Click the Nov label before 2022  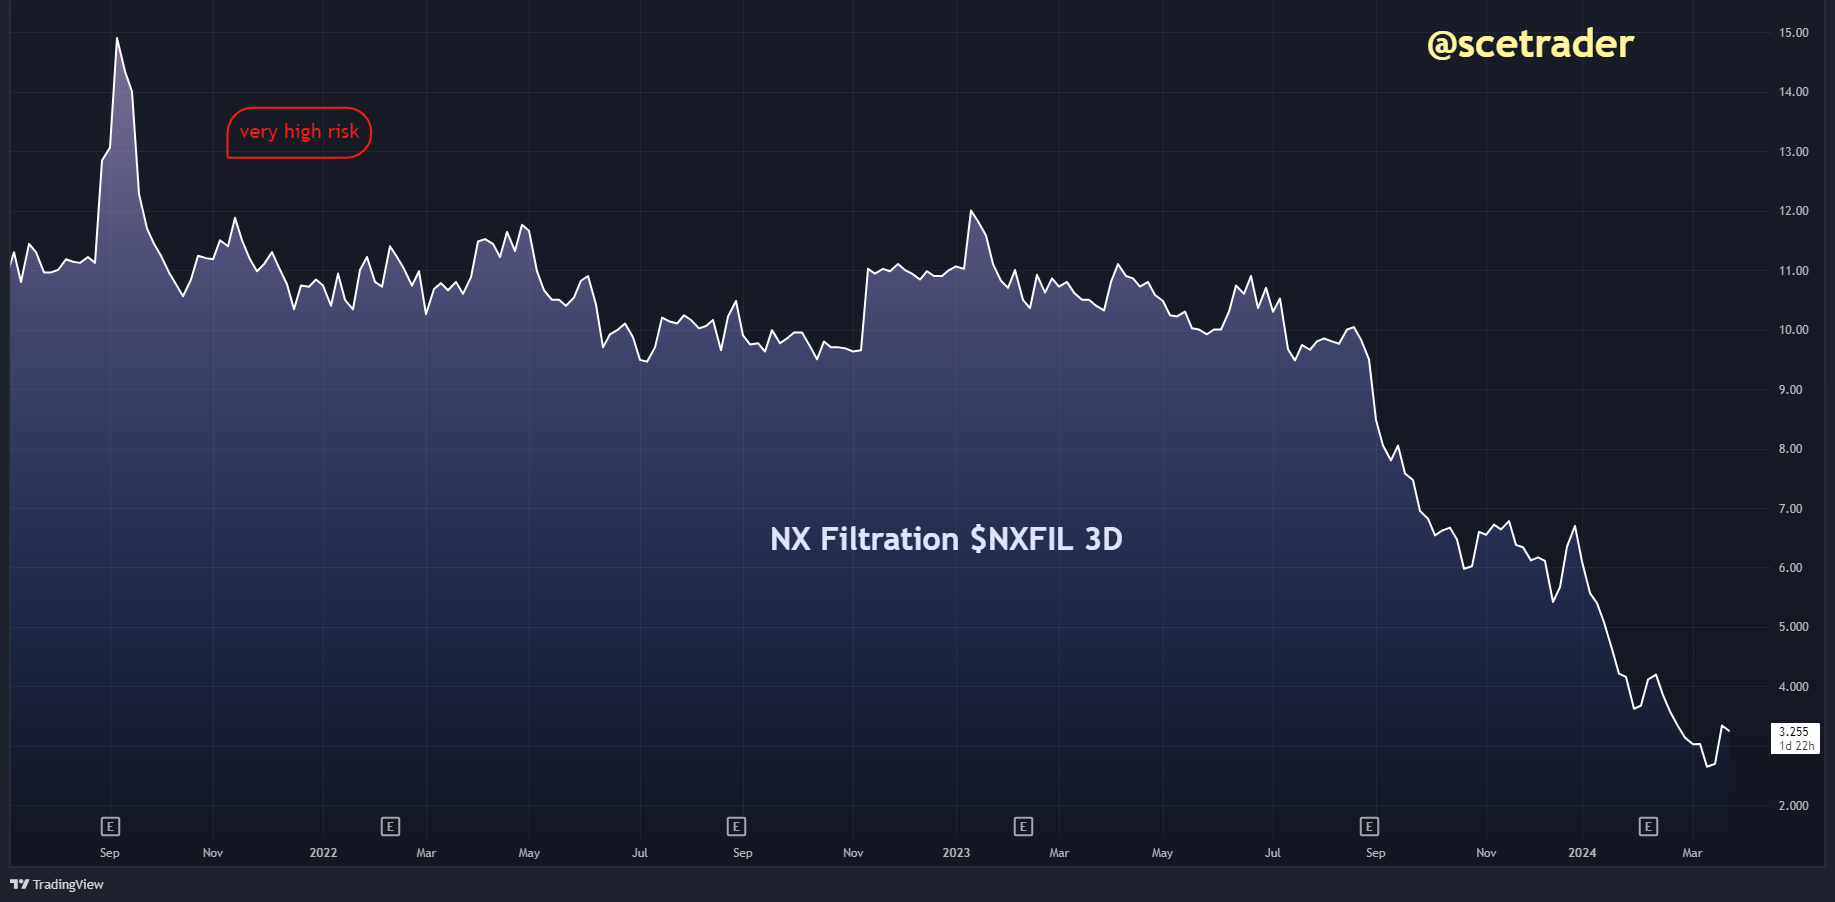tap(213, 853)
